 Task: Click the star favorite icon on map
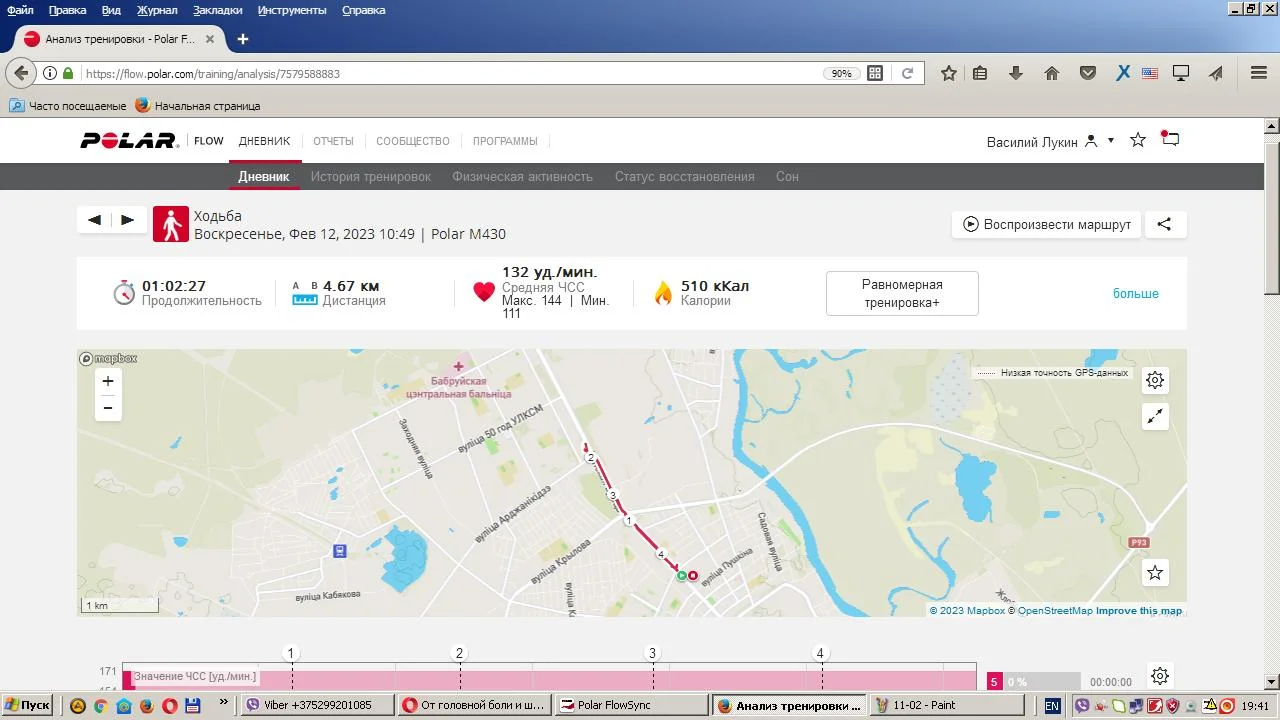click(1155, 573)
